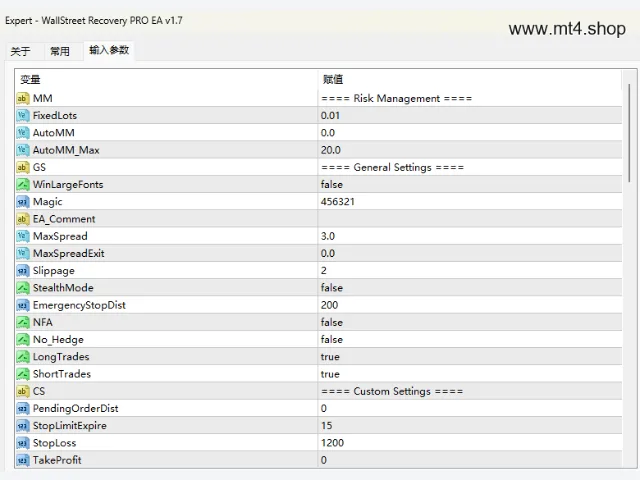Switch to the 常用 tab
640x480 pixels.
click(x=60, y=51)
